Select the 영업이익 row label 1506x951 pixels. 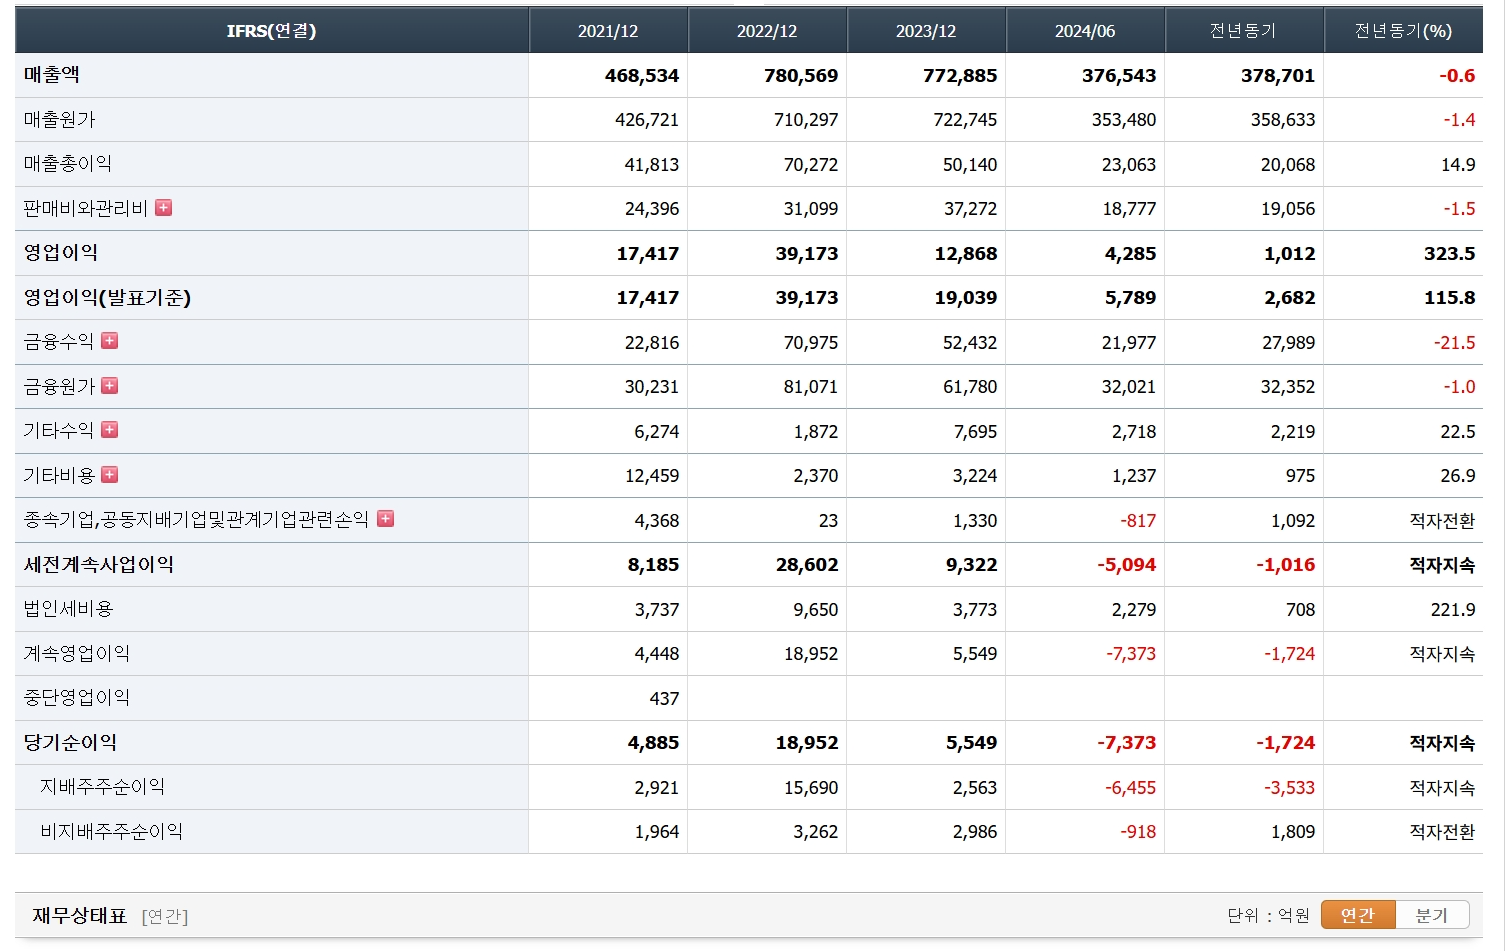[x=61, y=253]
